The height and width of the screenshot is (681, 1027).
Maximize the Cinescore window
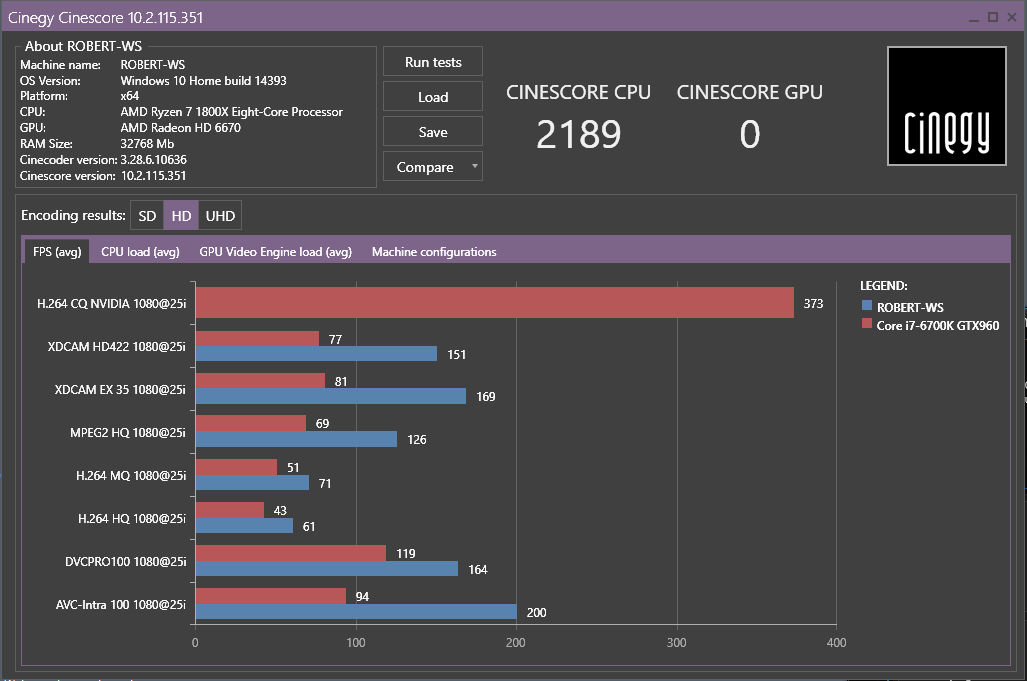993,18
